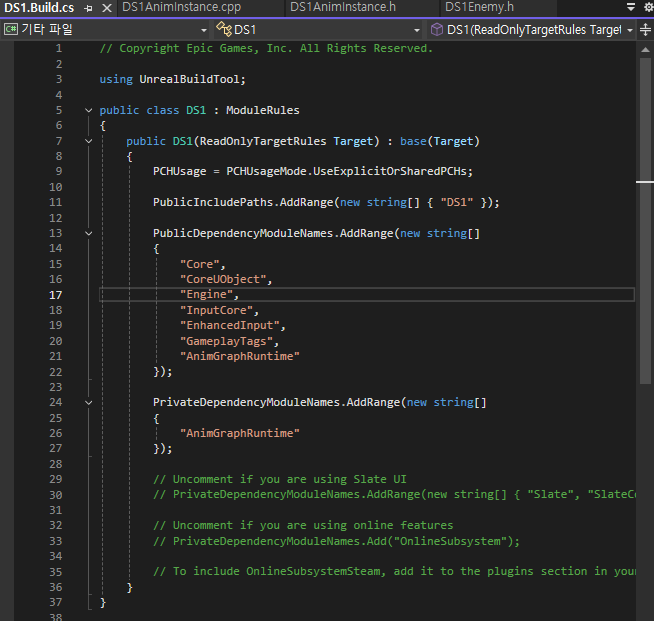
Task: Collapse the DS1 class block on line 5
Action: point(88,111)
